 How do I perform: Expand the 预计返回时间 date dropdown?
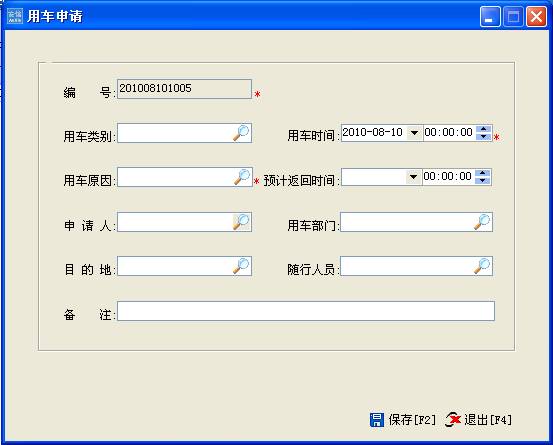413,177
